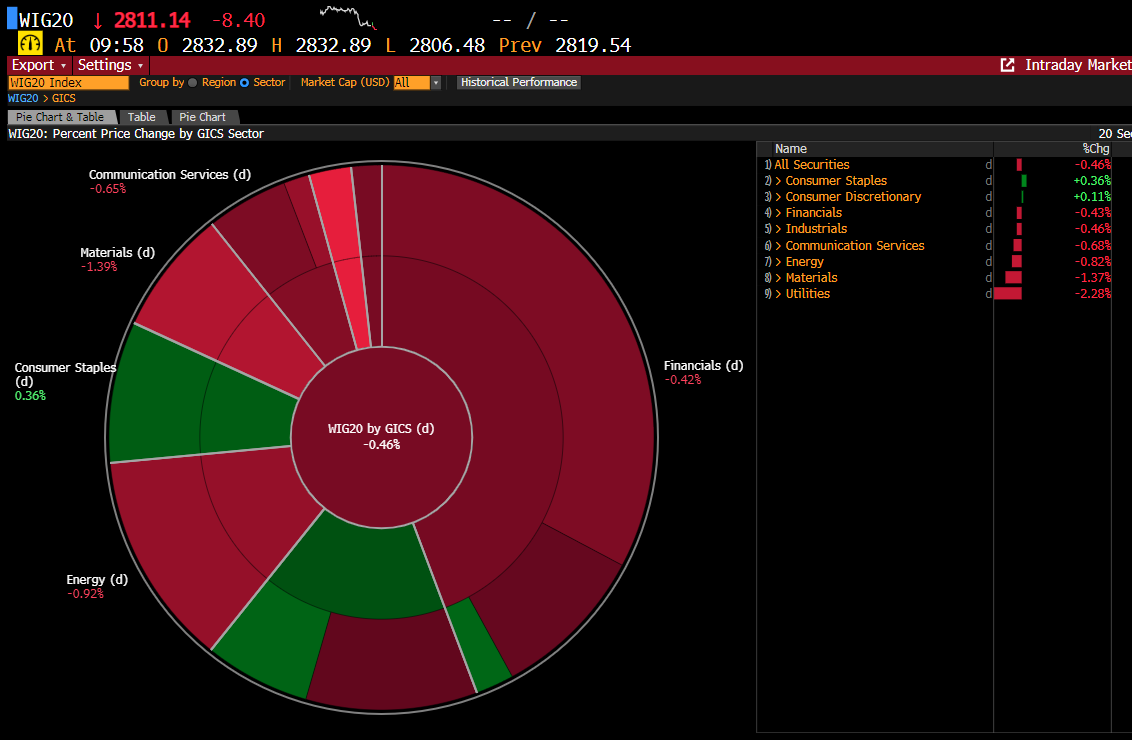Image resolution: width=1132 pixels, height=740 pixels.
Task: Click the %Chg column header
Action: click(1095, 149)
